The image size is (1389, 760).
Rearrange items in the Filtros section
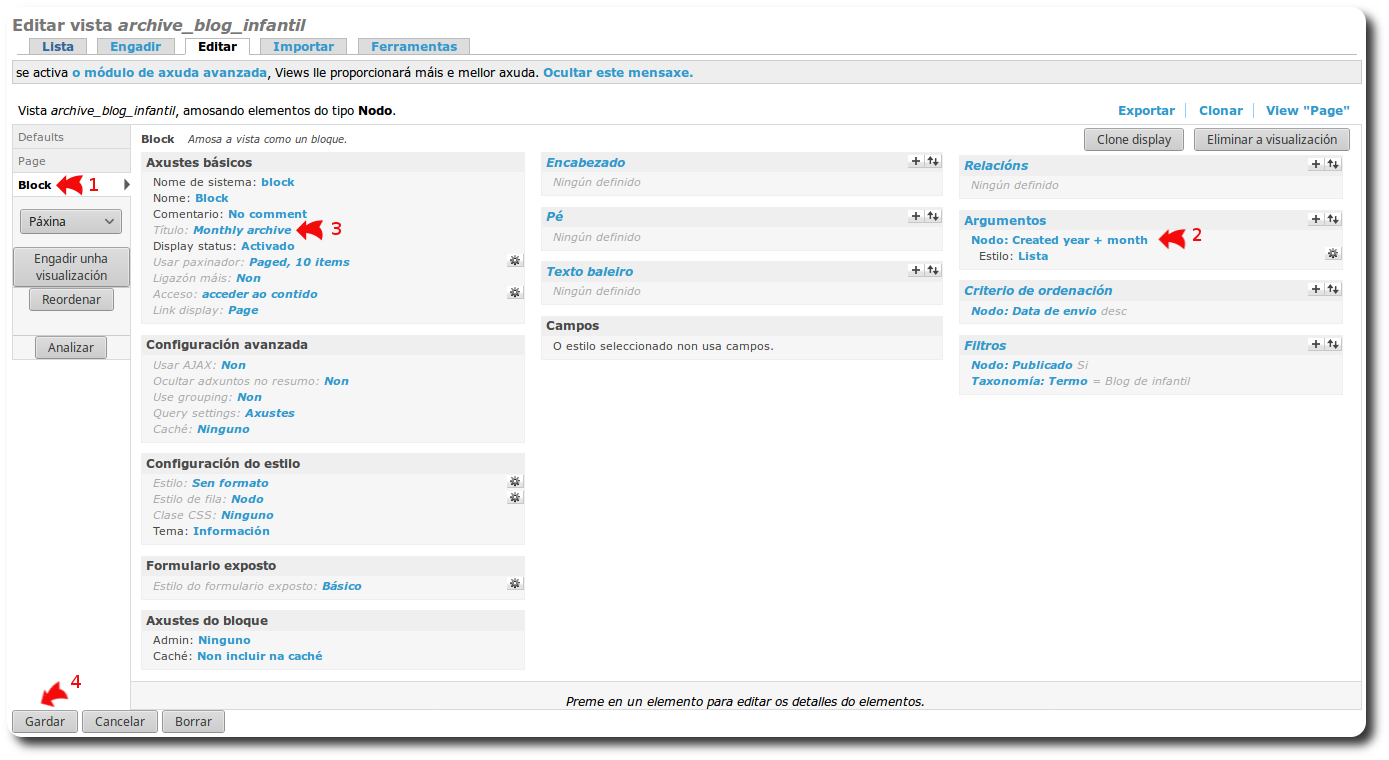tap(1333, 344)
